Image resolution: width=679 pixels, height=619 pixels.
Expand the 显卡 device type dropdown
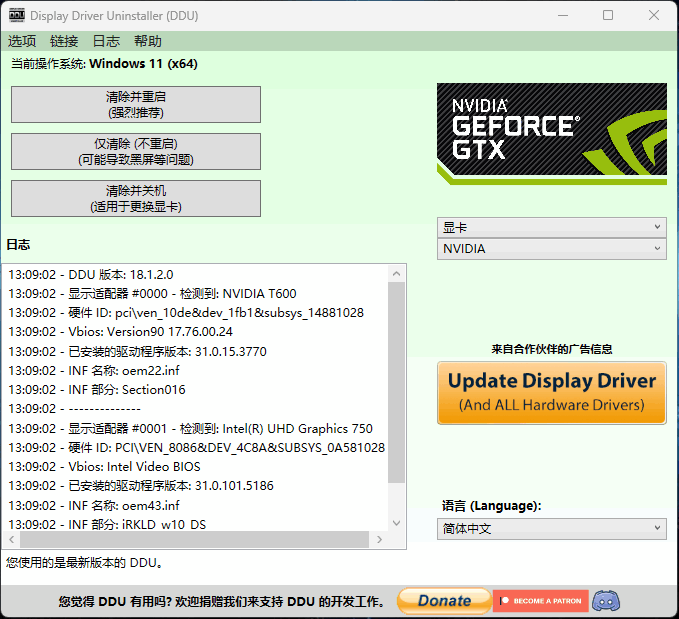552,227
